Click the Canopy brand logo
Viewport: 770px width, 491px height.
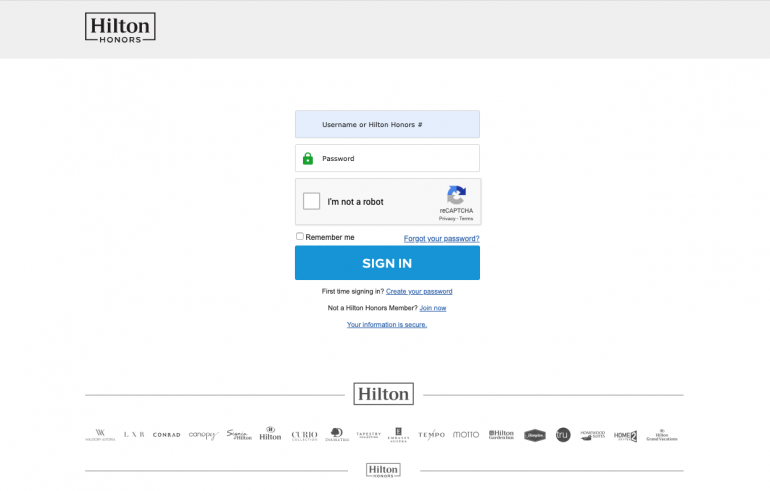[x=203, y=435]
